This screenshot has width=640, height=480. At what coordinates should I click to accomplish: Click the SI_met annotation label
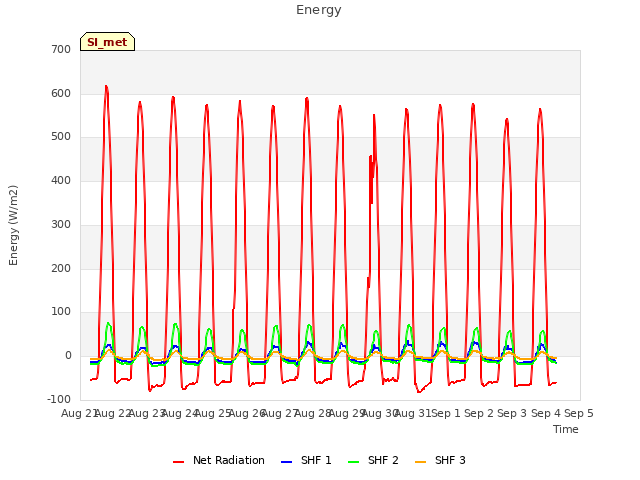tap(107, 42)
